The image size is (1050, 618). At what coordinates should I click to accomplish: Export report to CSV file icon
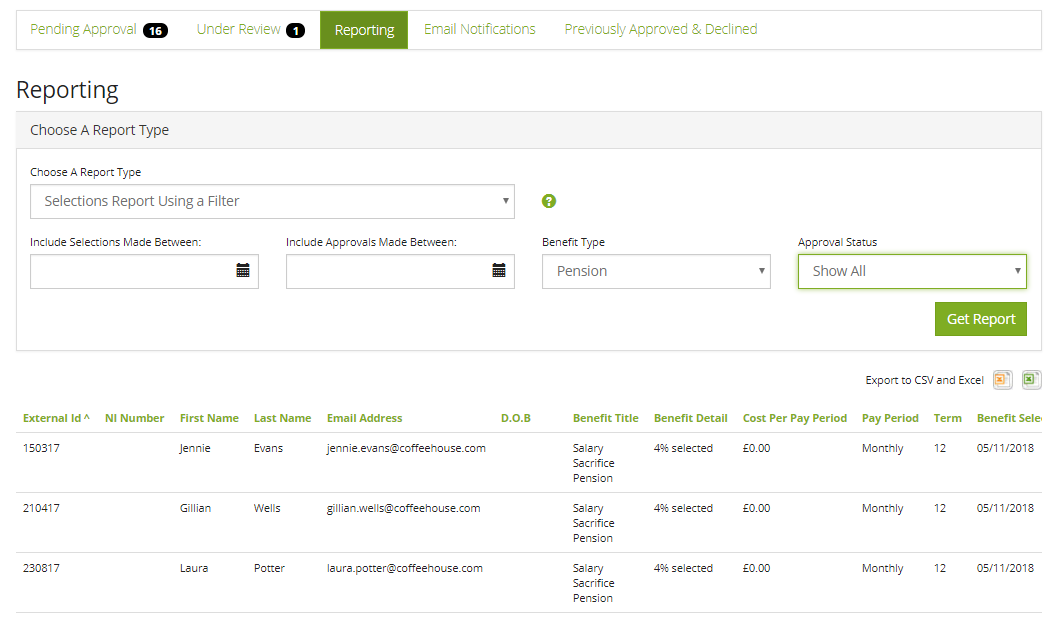click(1002, 380)
